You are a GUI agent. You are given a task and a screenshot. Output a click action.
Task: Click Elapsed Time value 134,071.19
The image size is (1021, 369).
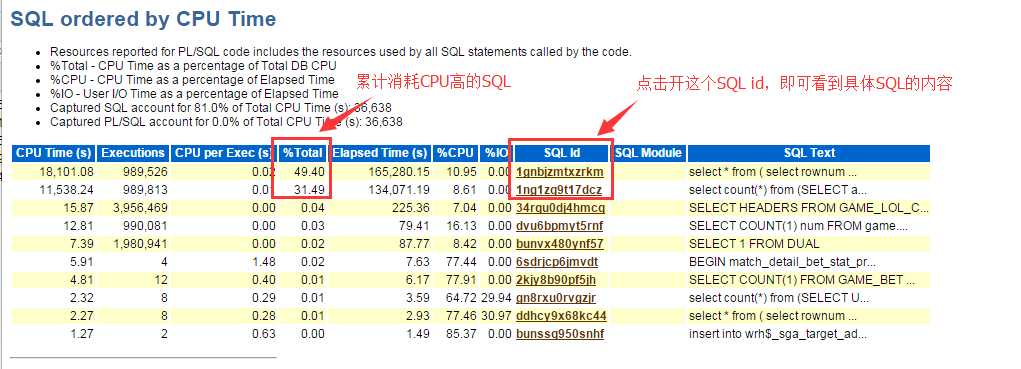pos(399,190)
